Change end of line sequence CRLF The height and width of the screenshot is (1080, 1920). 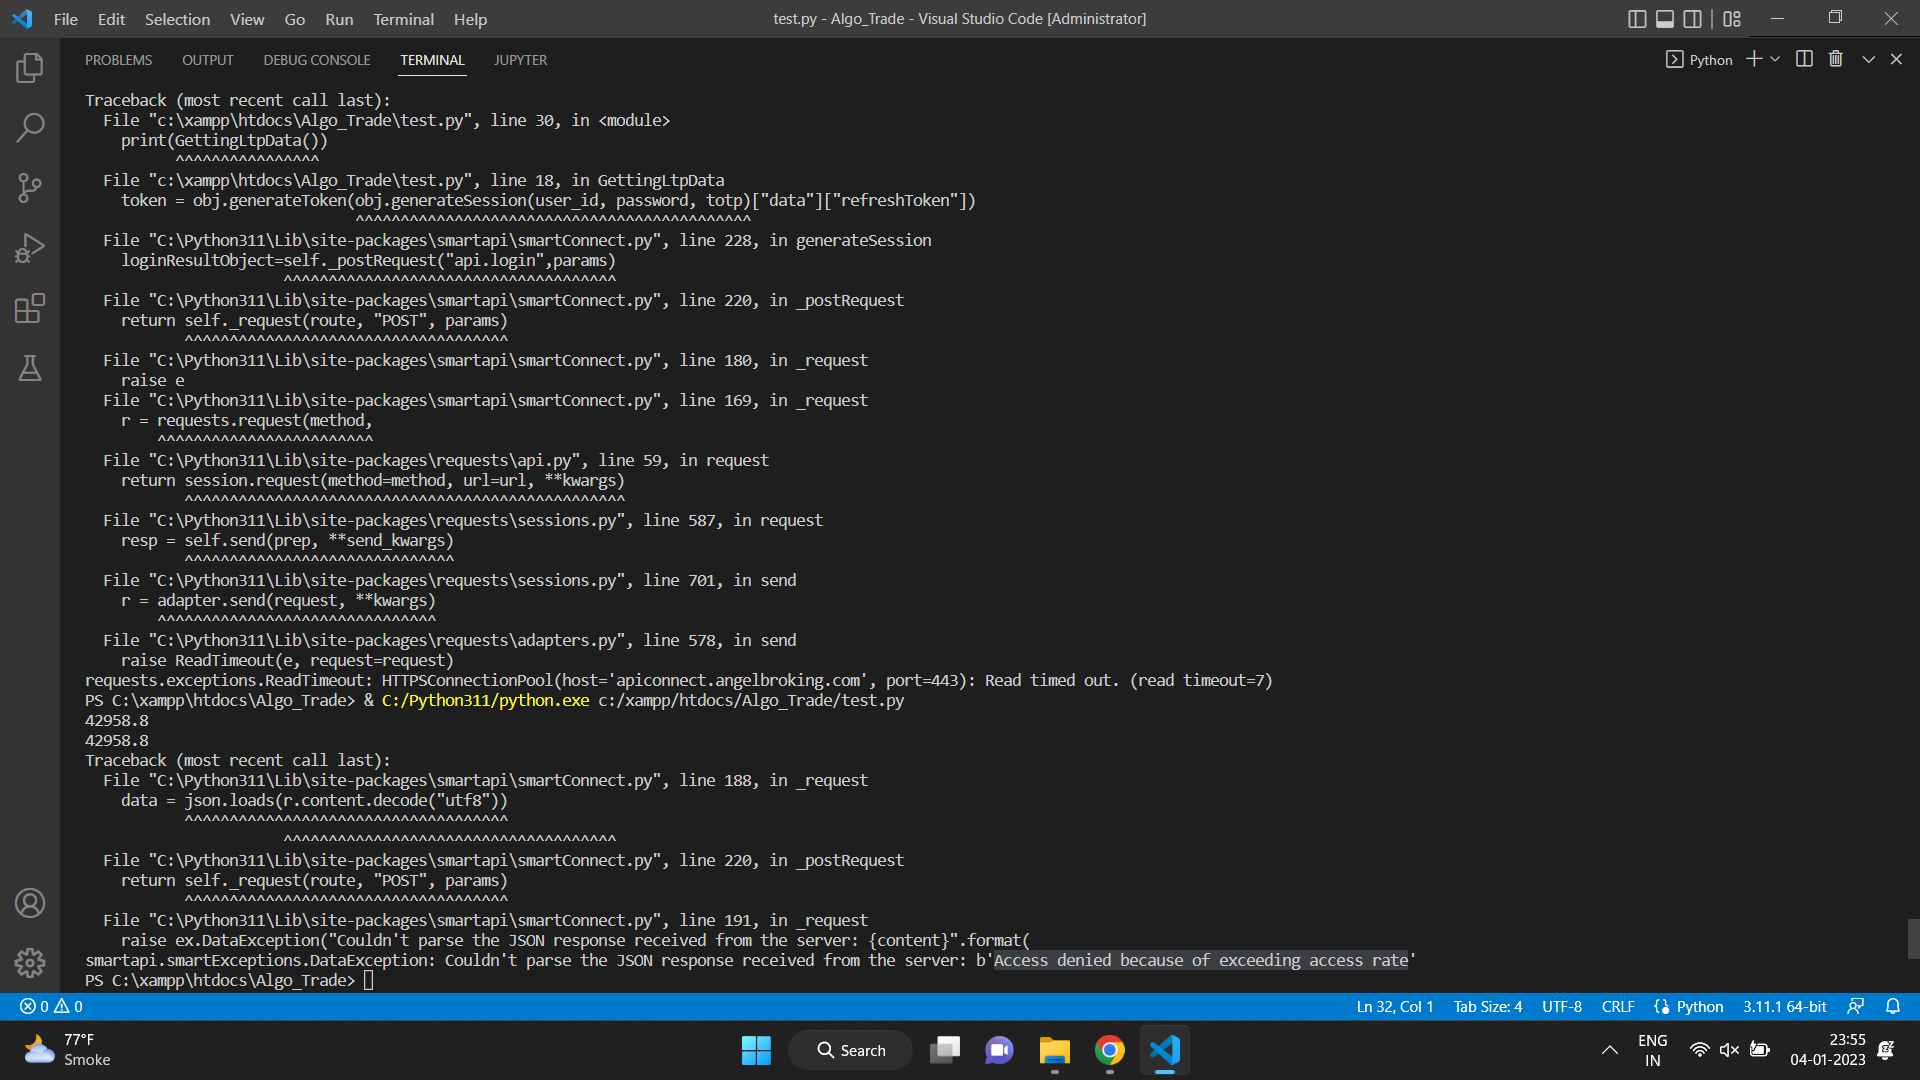tap(1618, 1007)
